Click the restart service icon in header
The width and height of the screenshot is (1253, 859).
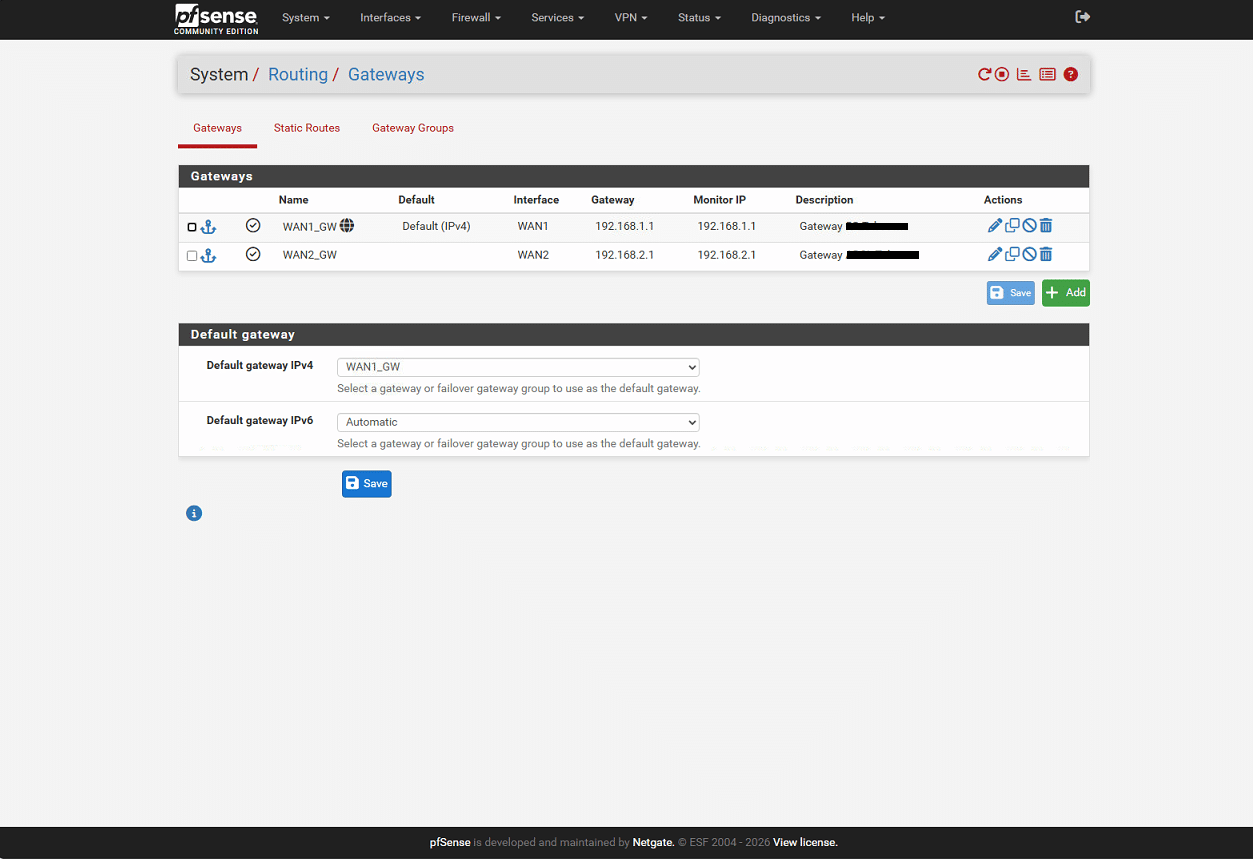pyautogui.click(x=984, y=75)
